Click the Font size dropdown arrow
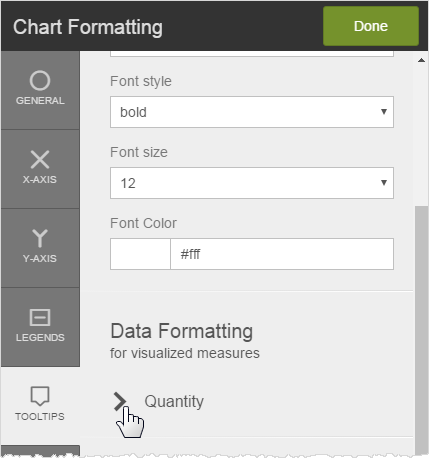Screen dimensions: 429x459 [384, 183]
